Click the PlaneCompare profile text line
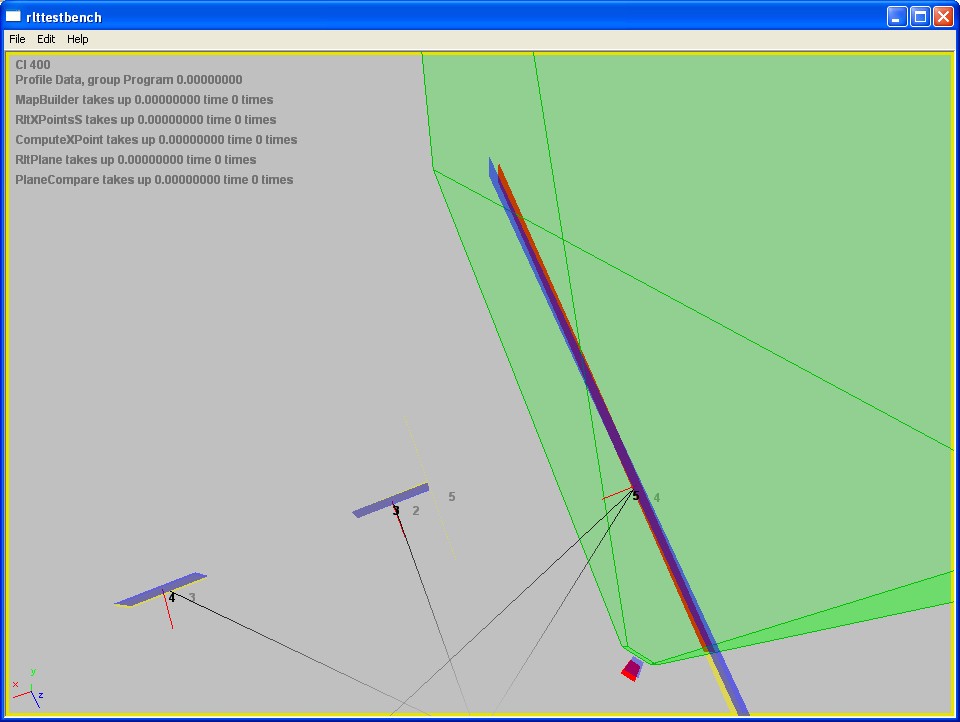Viewport: 960px width, 722px height. [x=154, y=180]
